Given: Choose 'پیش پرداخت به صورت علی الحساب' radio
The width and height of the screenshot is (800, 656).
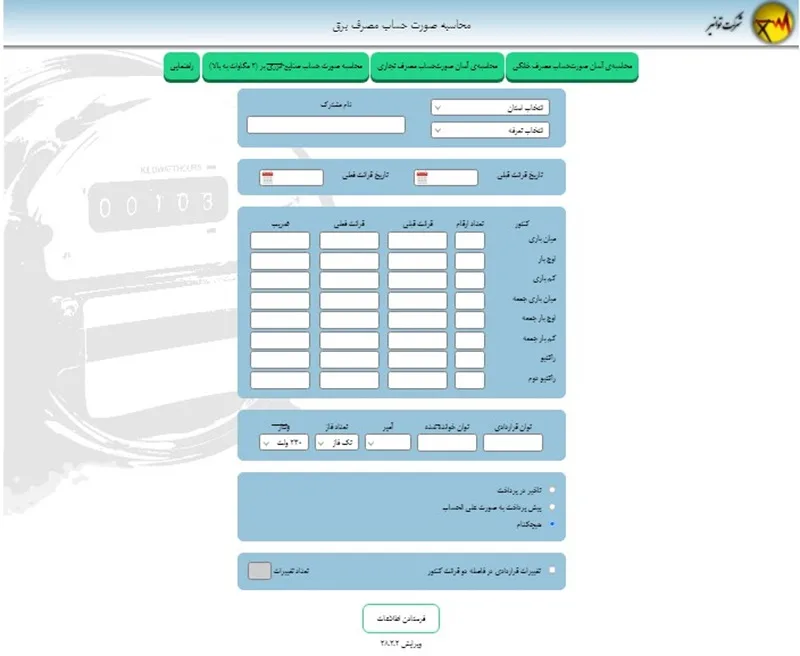Looking at the screenshot, I should [552, 507].
